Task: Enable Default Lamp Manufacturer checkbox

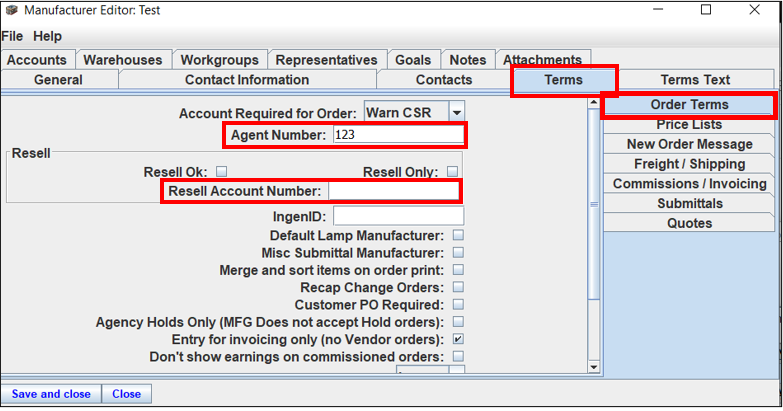Action: [x=458, y=235]
